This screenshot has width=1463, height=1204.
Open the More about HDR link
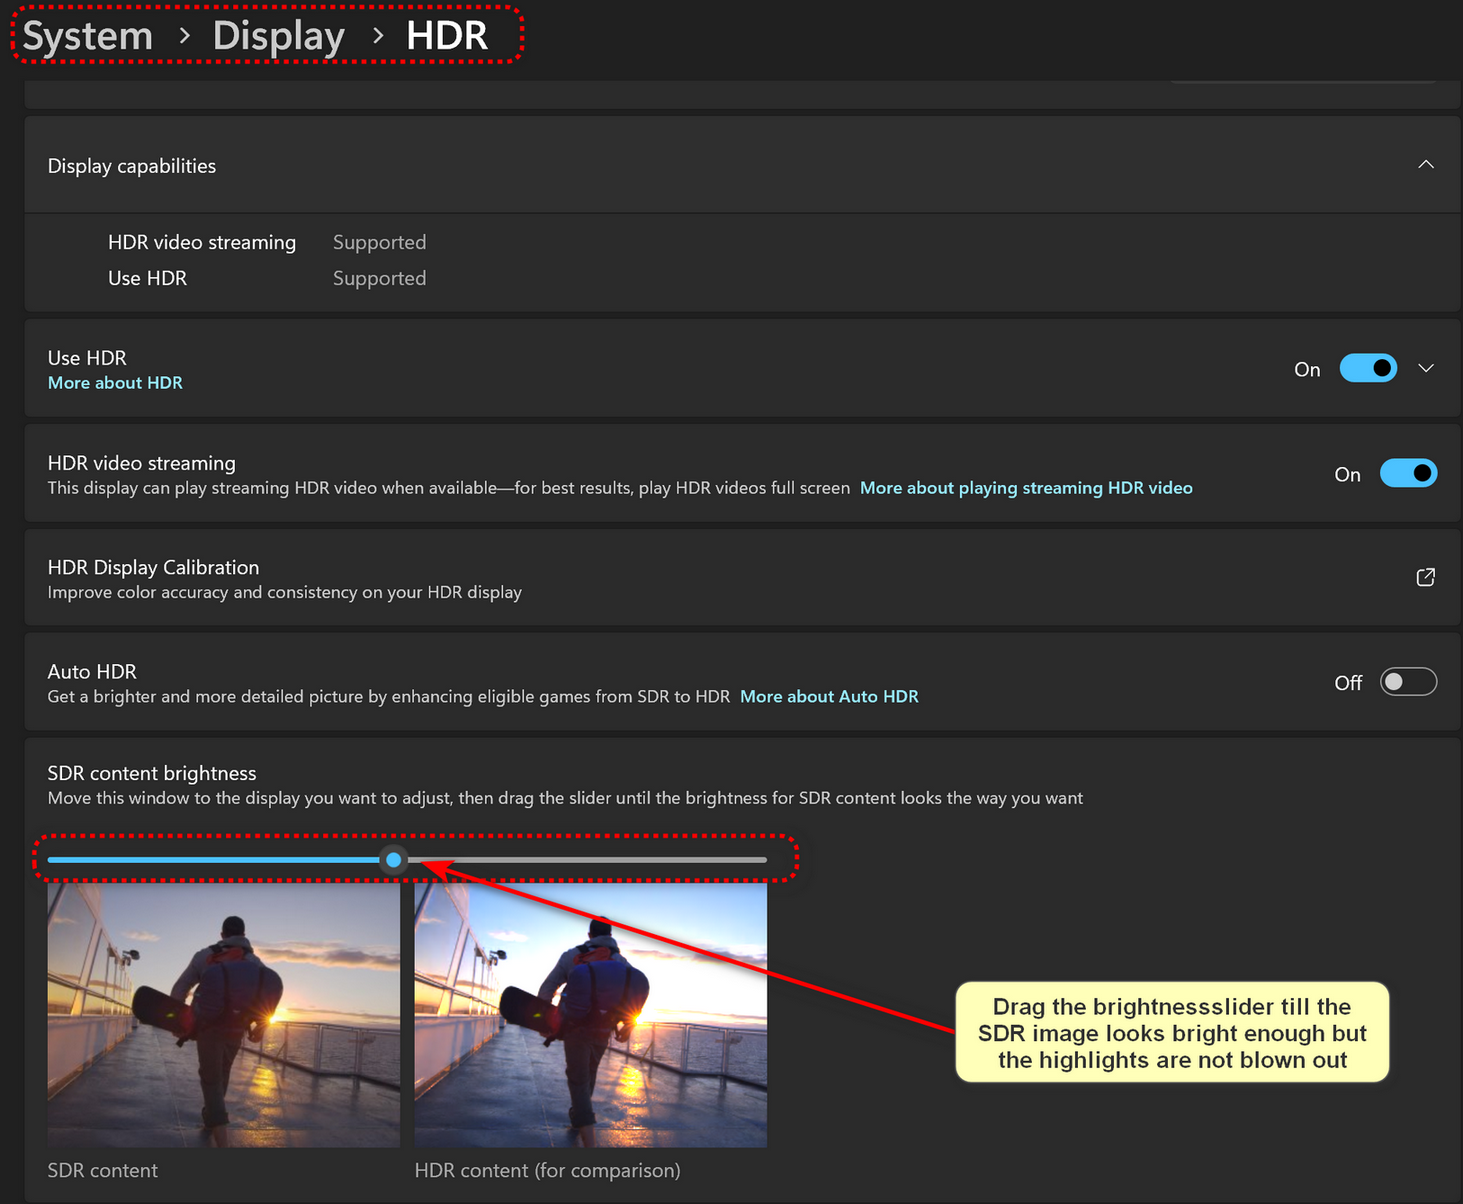tap(115, 383)
